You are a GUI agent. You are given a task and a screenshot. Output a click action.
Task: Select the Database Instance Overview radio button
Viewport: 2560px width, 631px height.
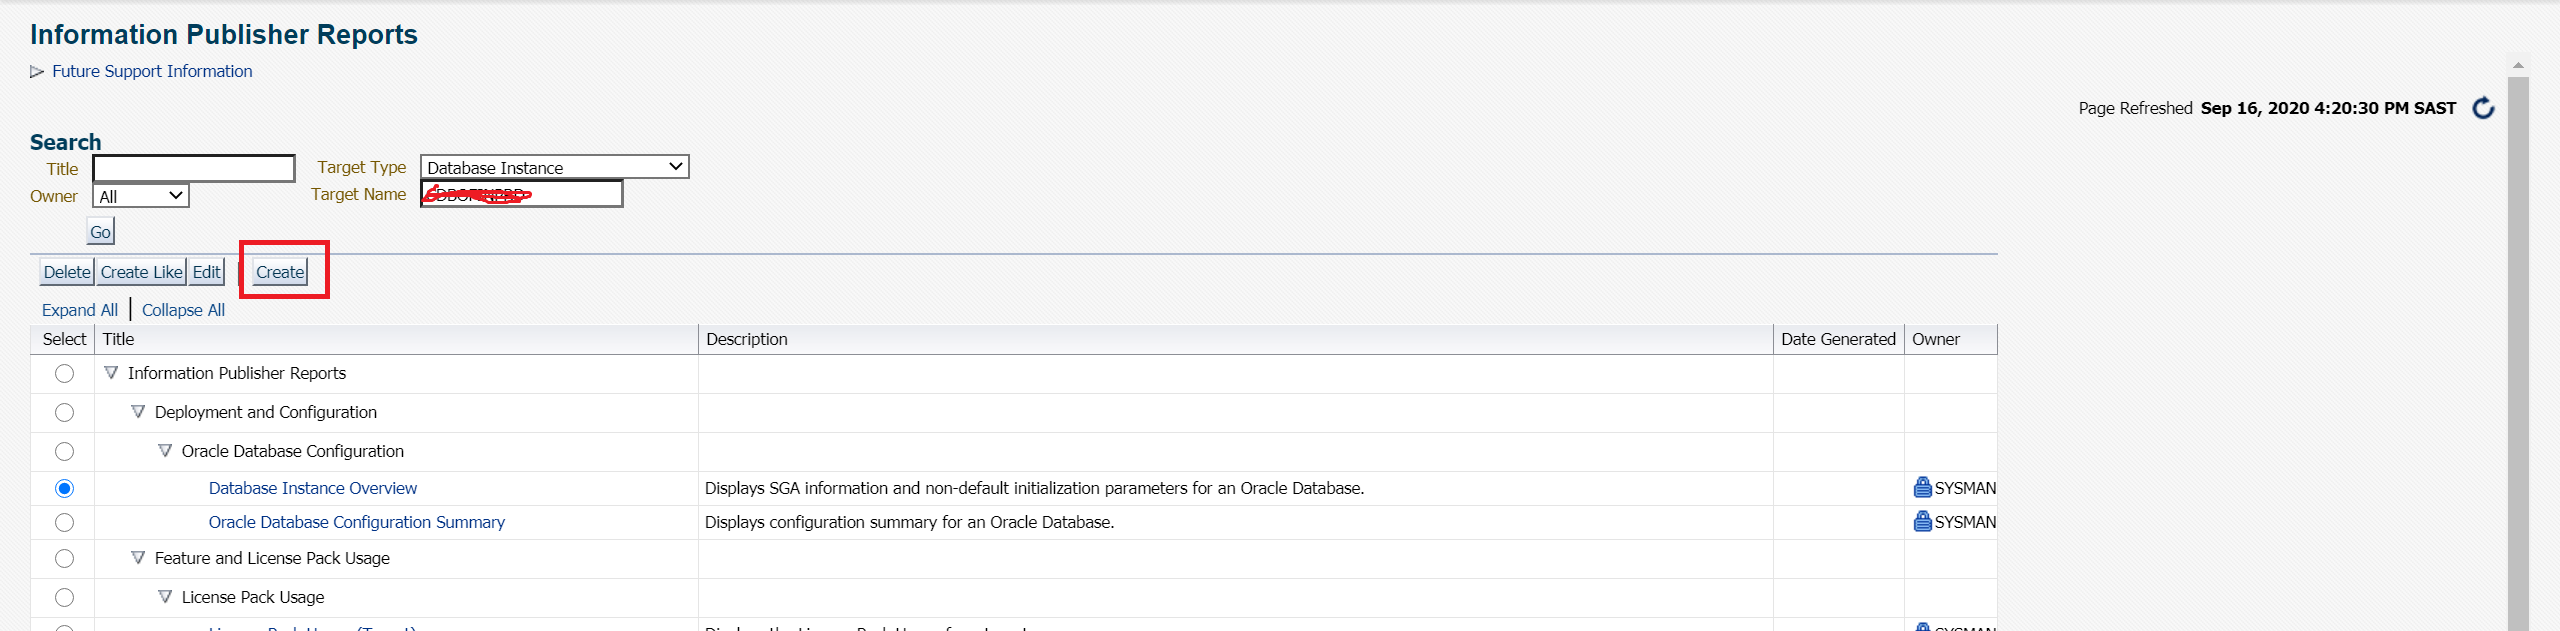pyautogui.click(x=65, y=488)
